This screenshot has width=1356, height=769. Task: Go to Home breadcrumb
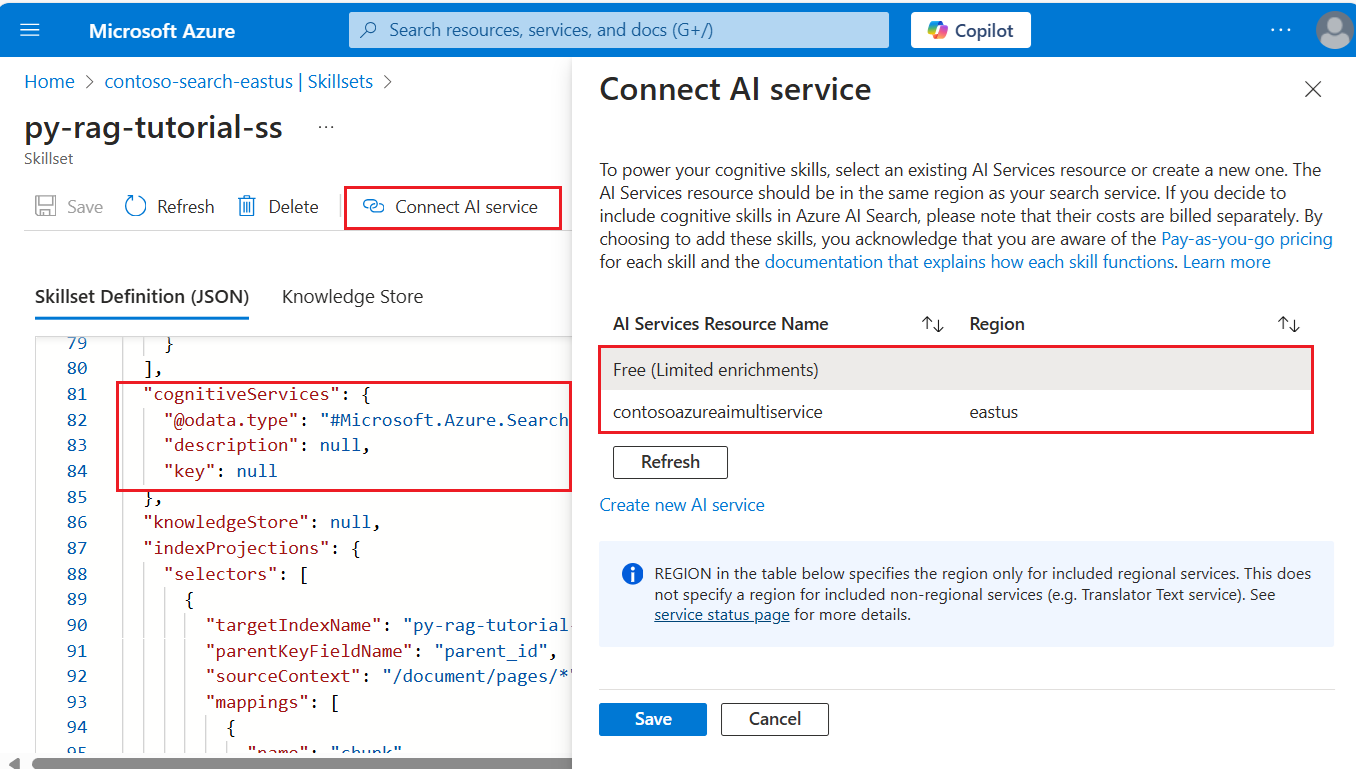(x=49, y=82)
